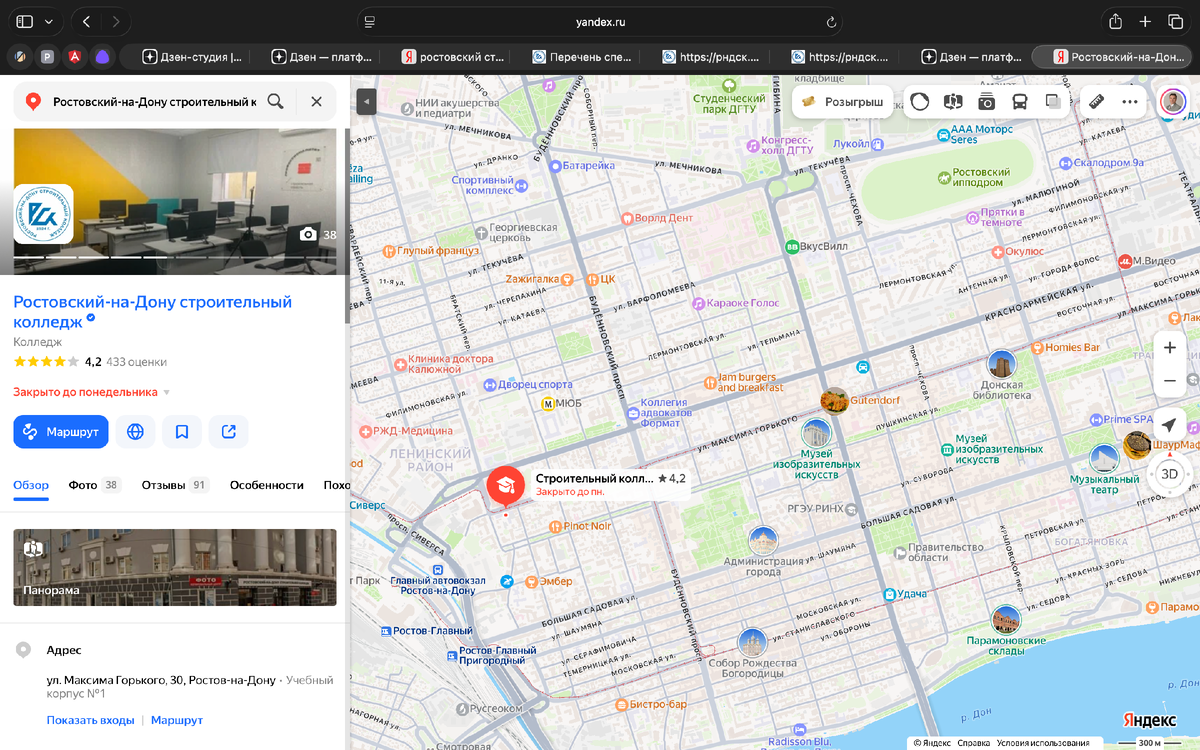
Task: Select Донская библиотека map marker
Action: click(x=1001, y=364)
